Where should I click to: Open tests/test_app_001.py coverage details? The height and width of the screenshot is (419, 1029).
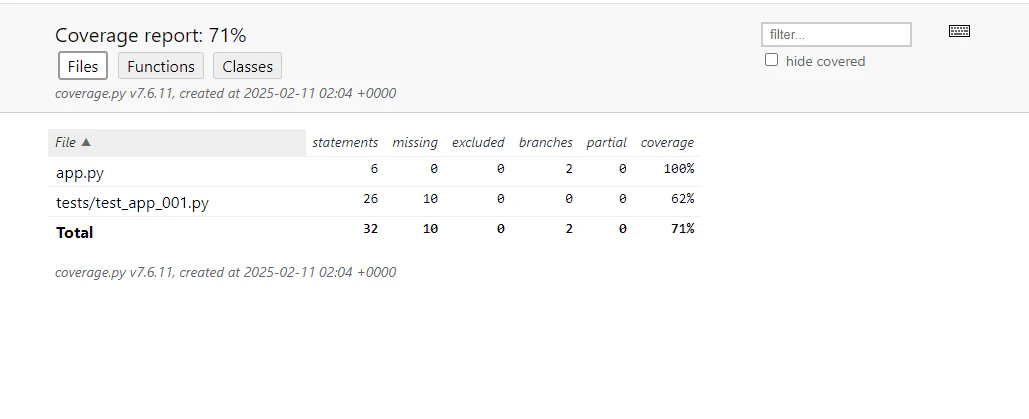click(133, 203)
